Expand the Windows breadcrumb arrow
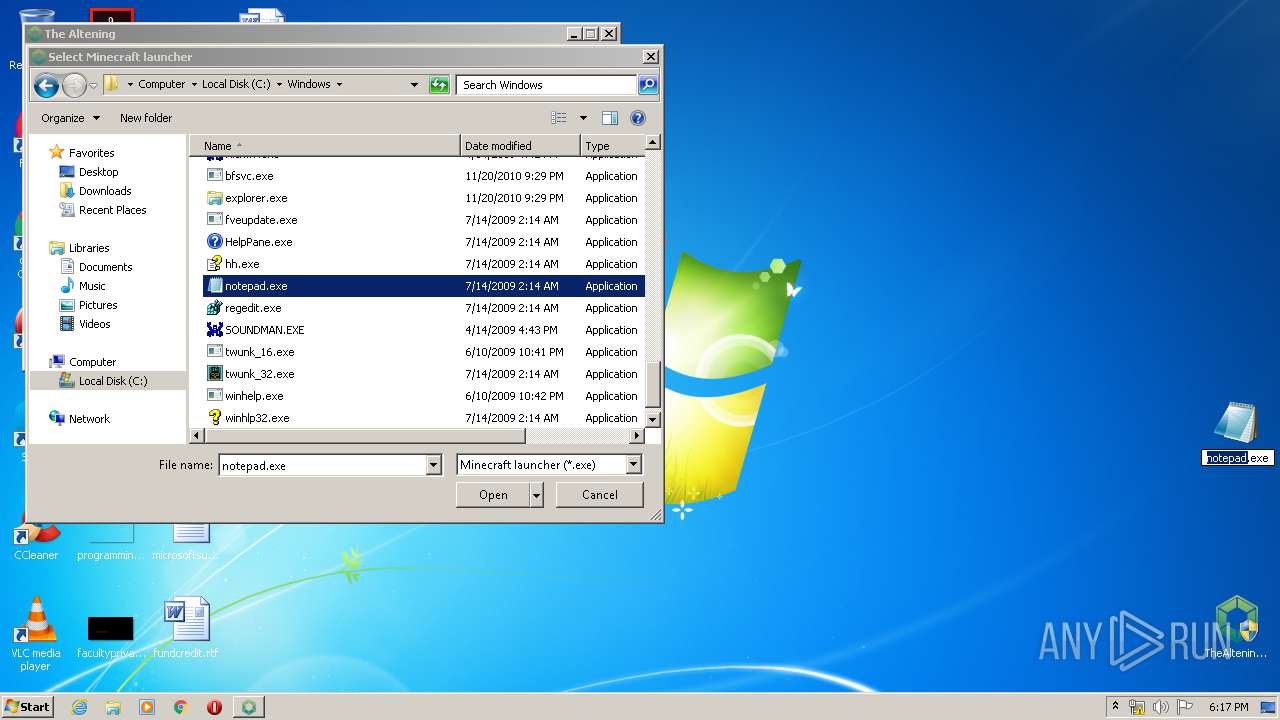Viewport: 1280px width, 720px height. point(339,85)
